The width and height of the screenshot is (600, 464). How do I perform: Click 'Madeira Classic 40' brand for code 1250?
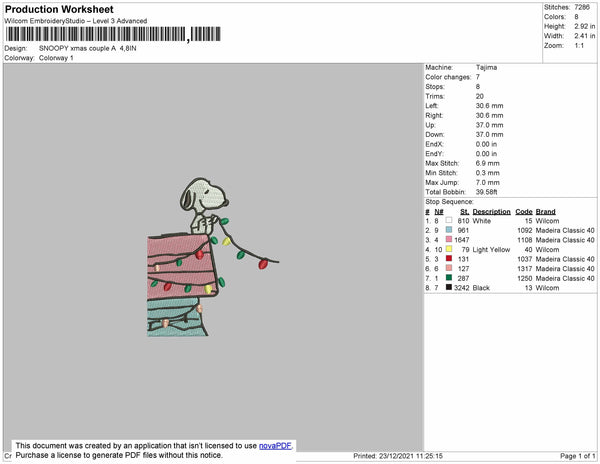coord(565,278)
